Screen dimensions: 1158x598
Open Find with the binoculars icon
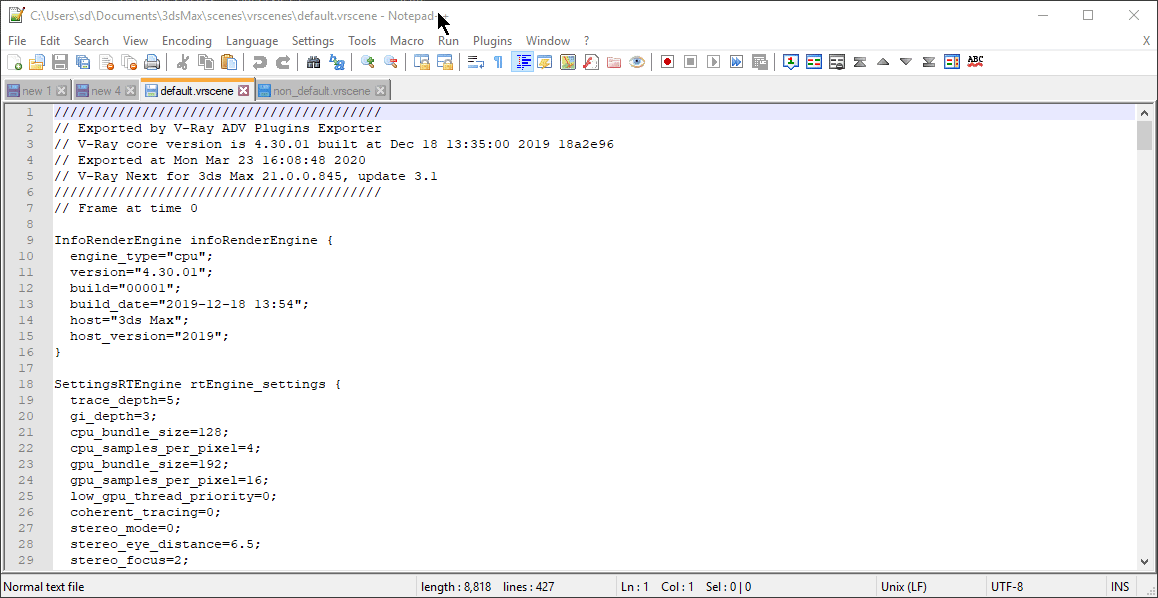point(313,62)
